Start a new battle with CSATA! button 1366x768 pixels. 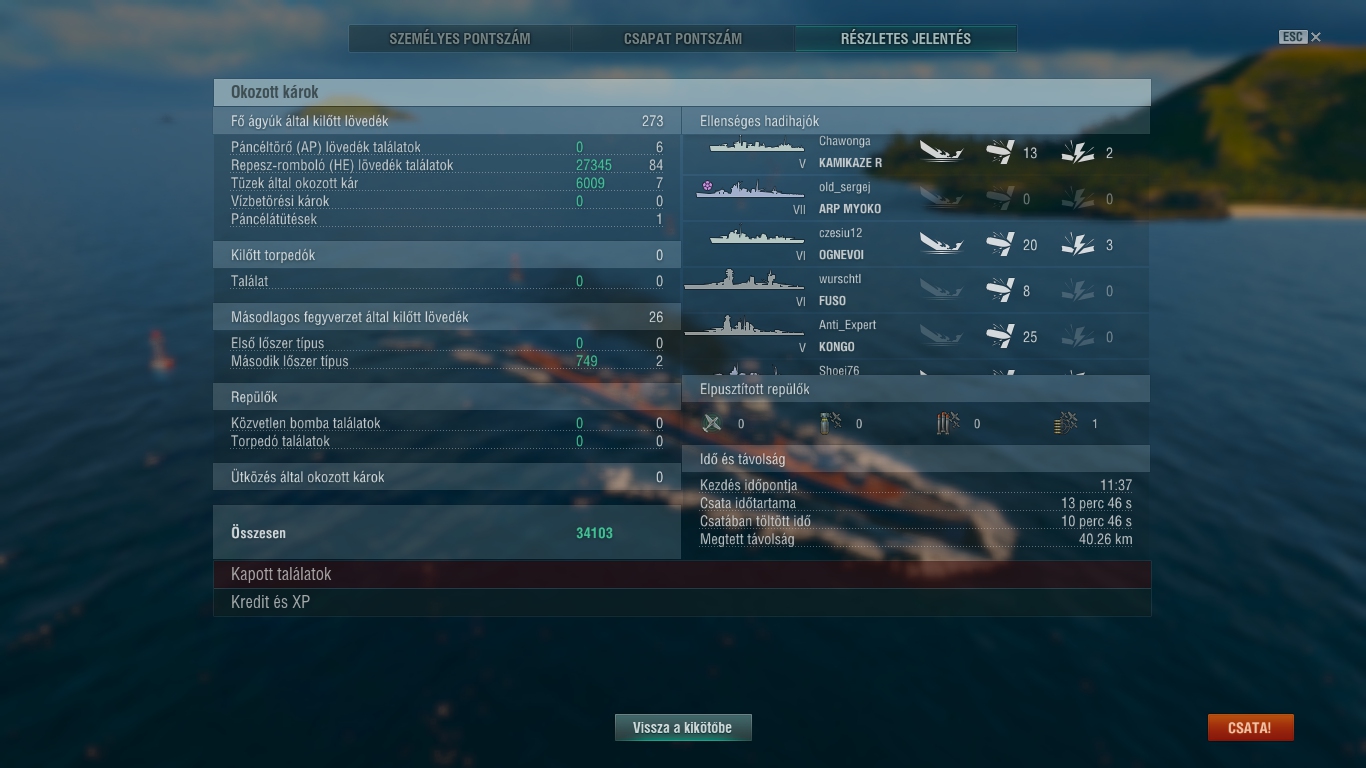(x=1250, y=728)
